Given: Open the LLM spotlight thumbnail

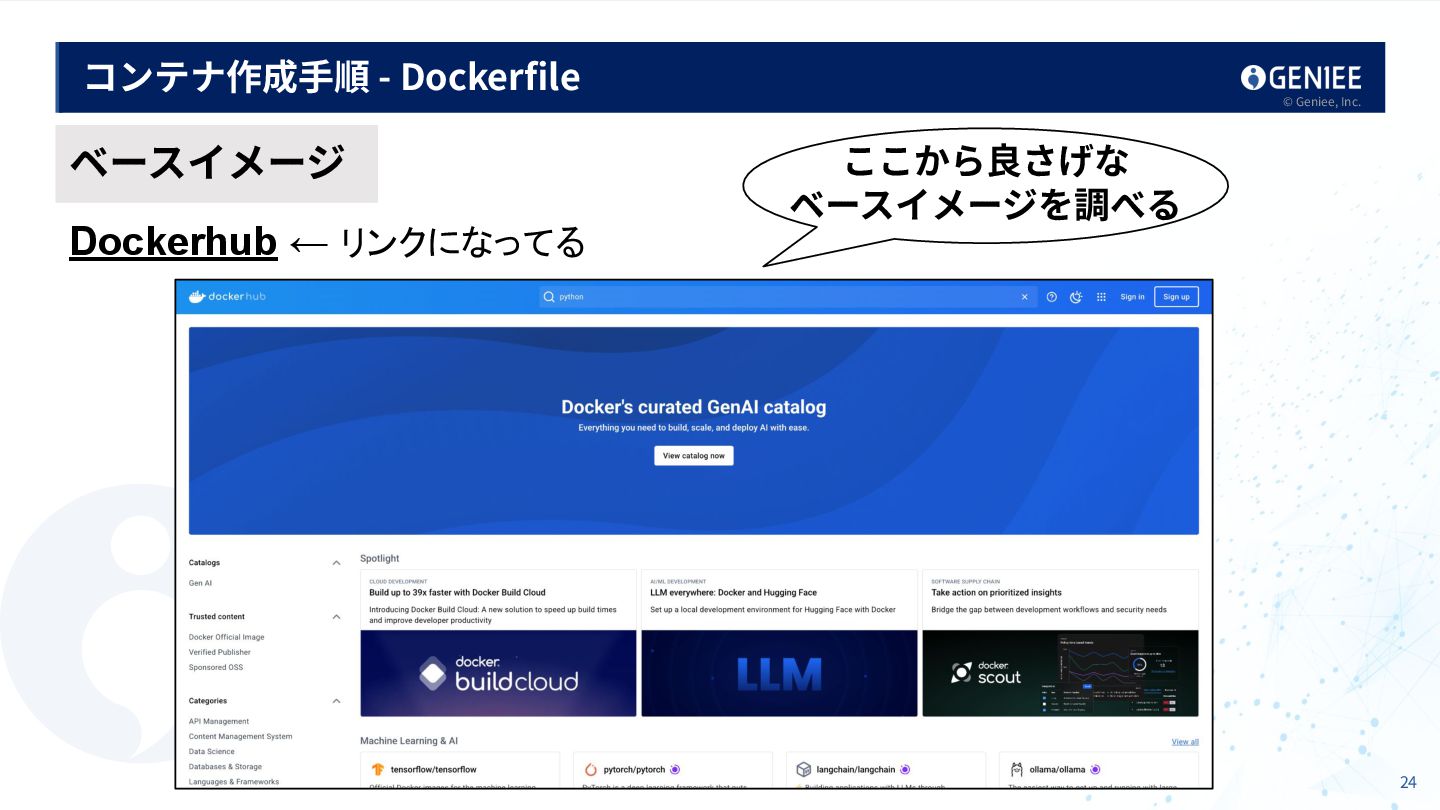Looking at the screenshot, I should 779,673.
